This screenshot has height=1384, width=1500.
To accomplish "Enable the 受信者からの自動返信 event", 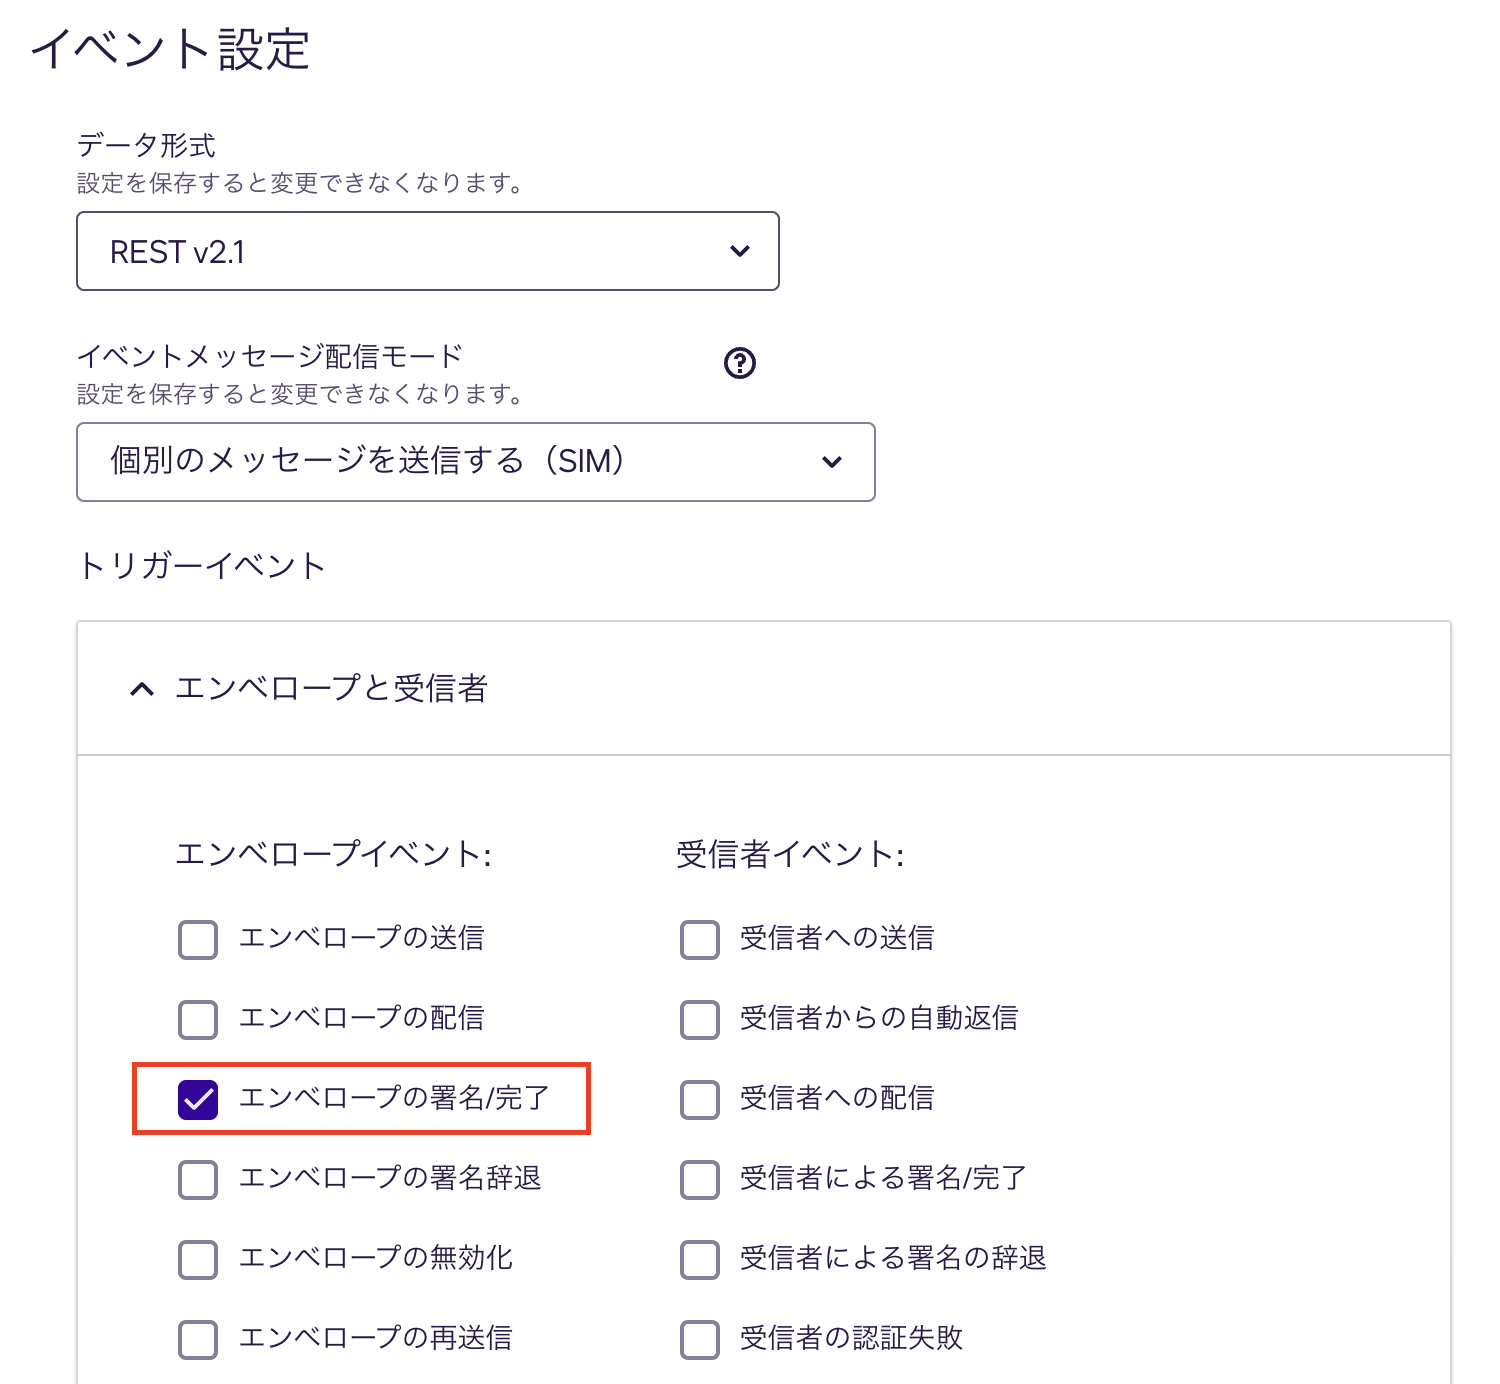I will pyautogui.click(x=700, y=1019).
